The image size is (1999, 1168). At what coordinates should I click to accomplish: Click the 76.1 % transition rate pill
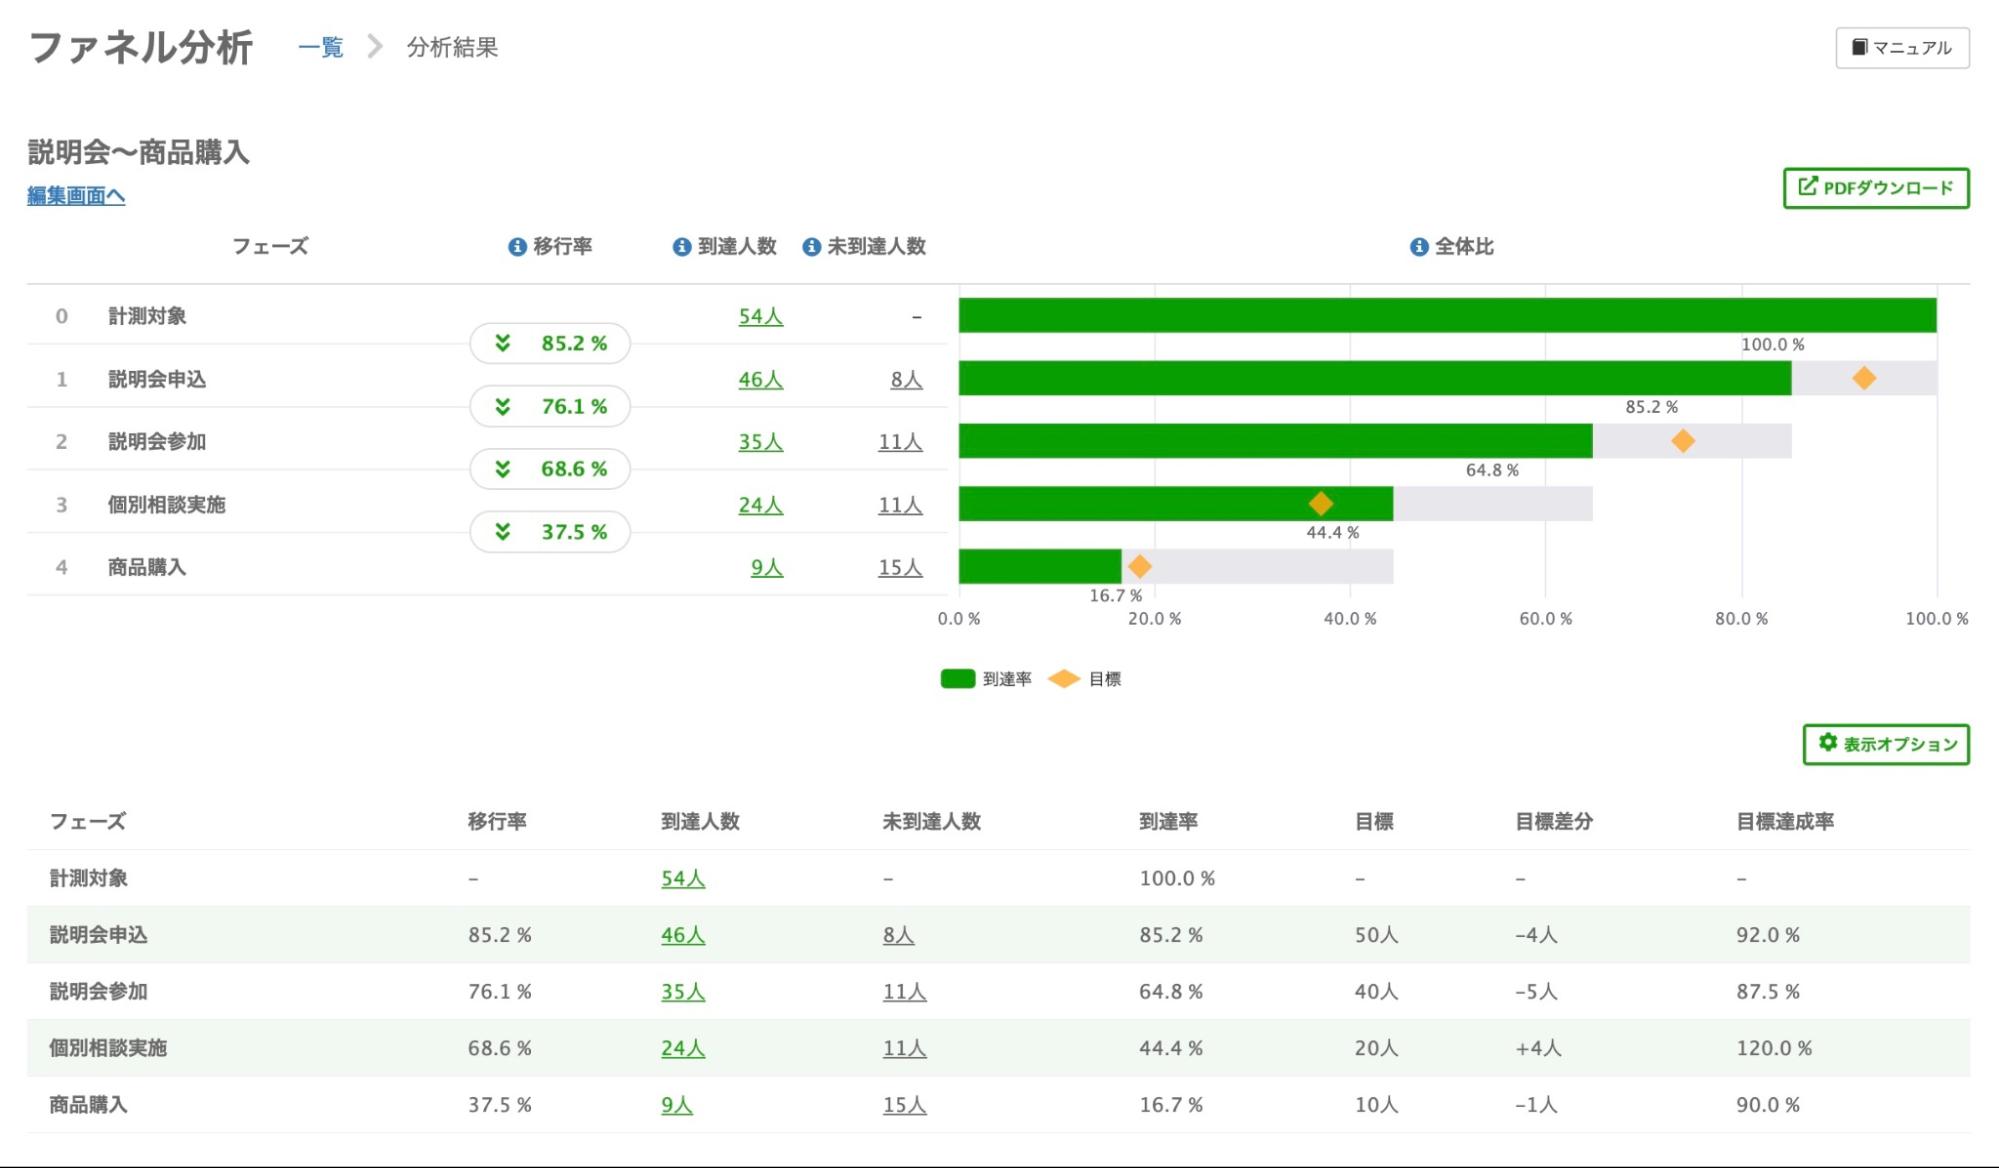tap(550, 406)
